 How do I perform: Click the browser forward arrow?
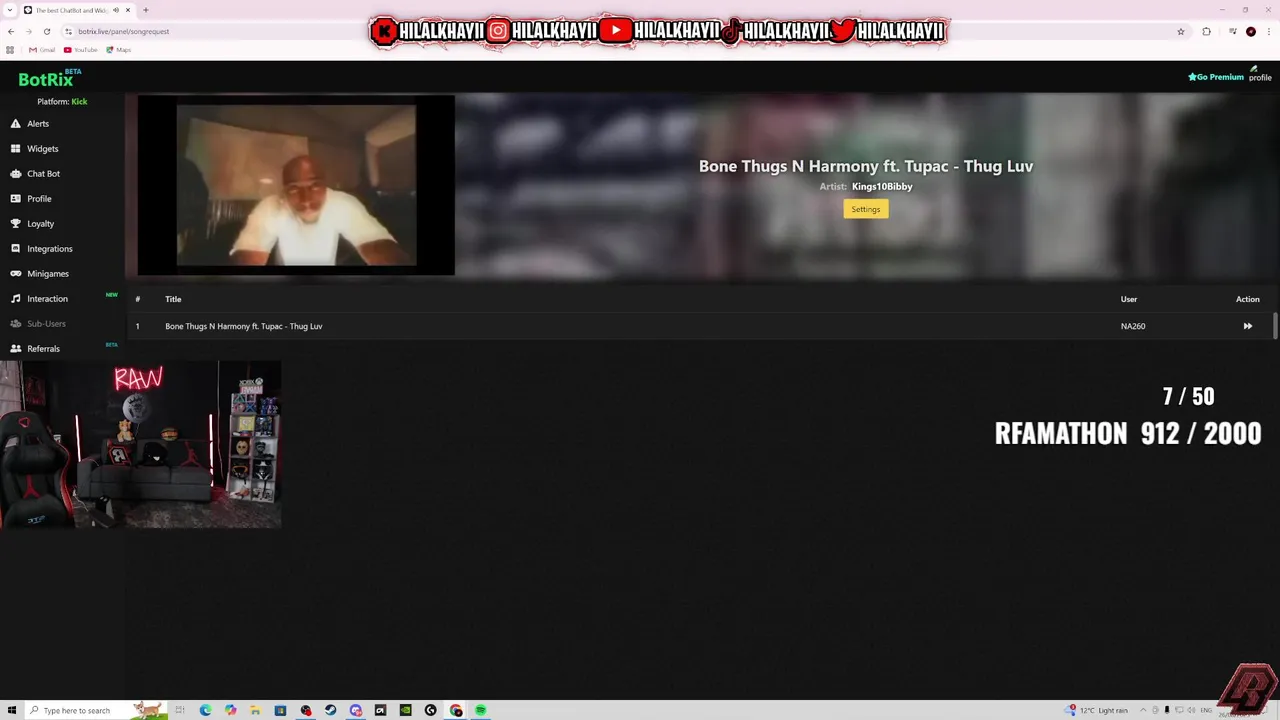[x=28, y=31]
